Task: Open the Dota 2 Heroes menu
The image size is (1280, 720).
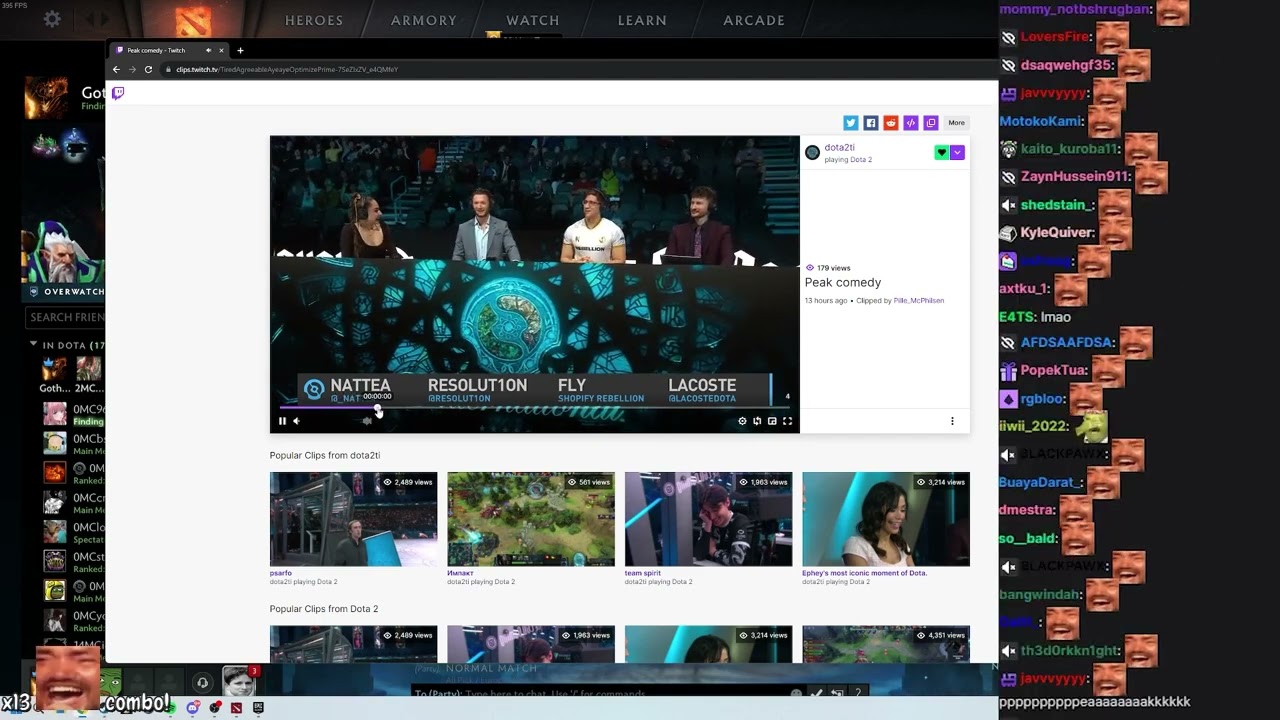Action: pos(314,20)
